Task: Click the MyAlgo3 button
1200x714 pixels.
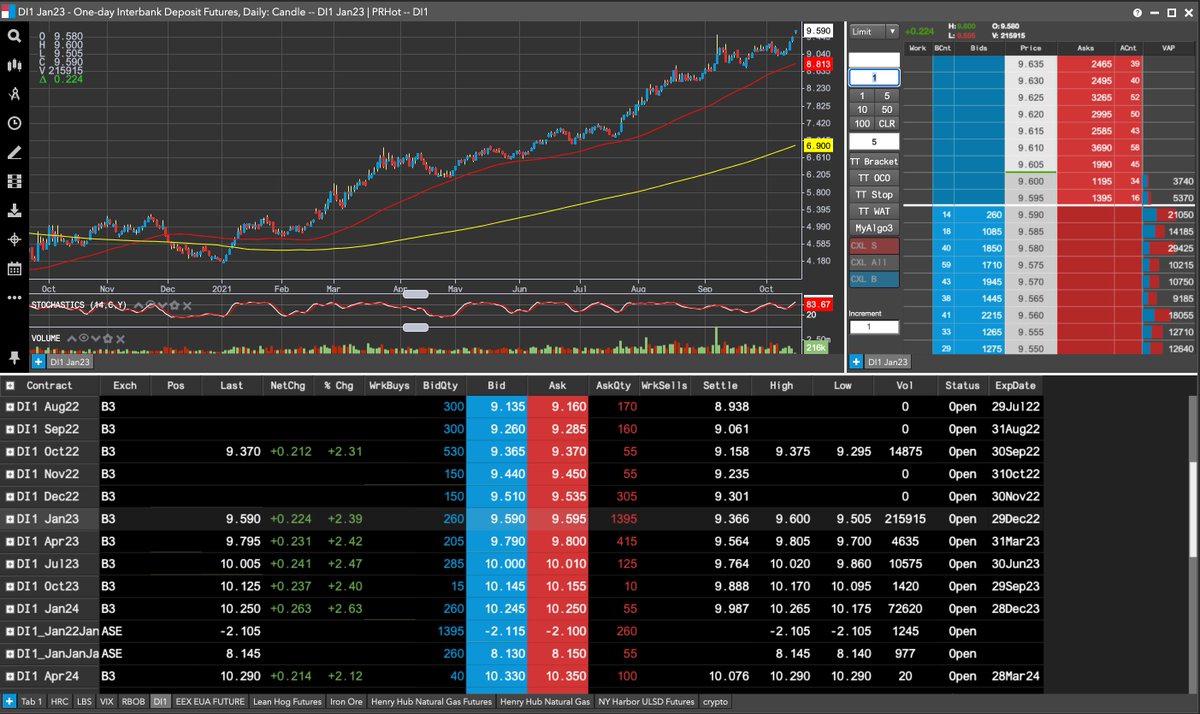Action: (874, 229)
